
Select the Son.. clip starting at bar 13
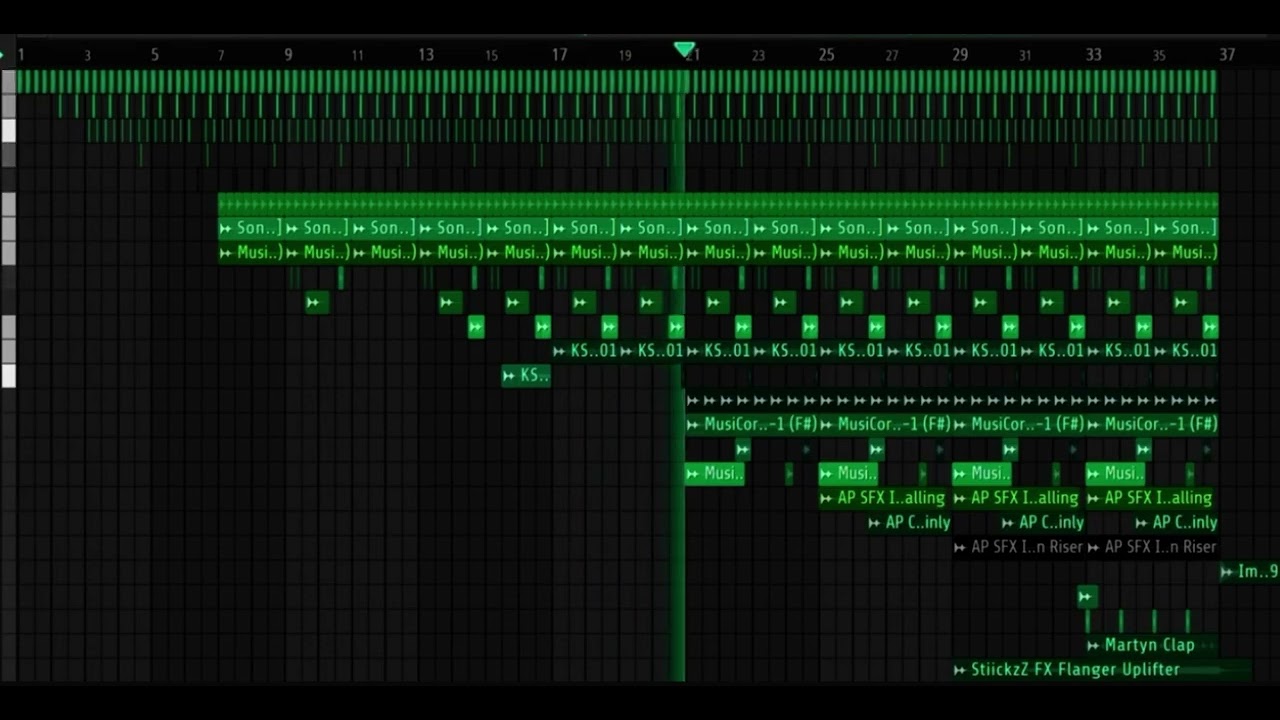(451, 228)
